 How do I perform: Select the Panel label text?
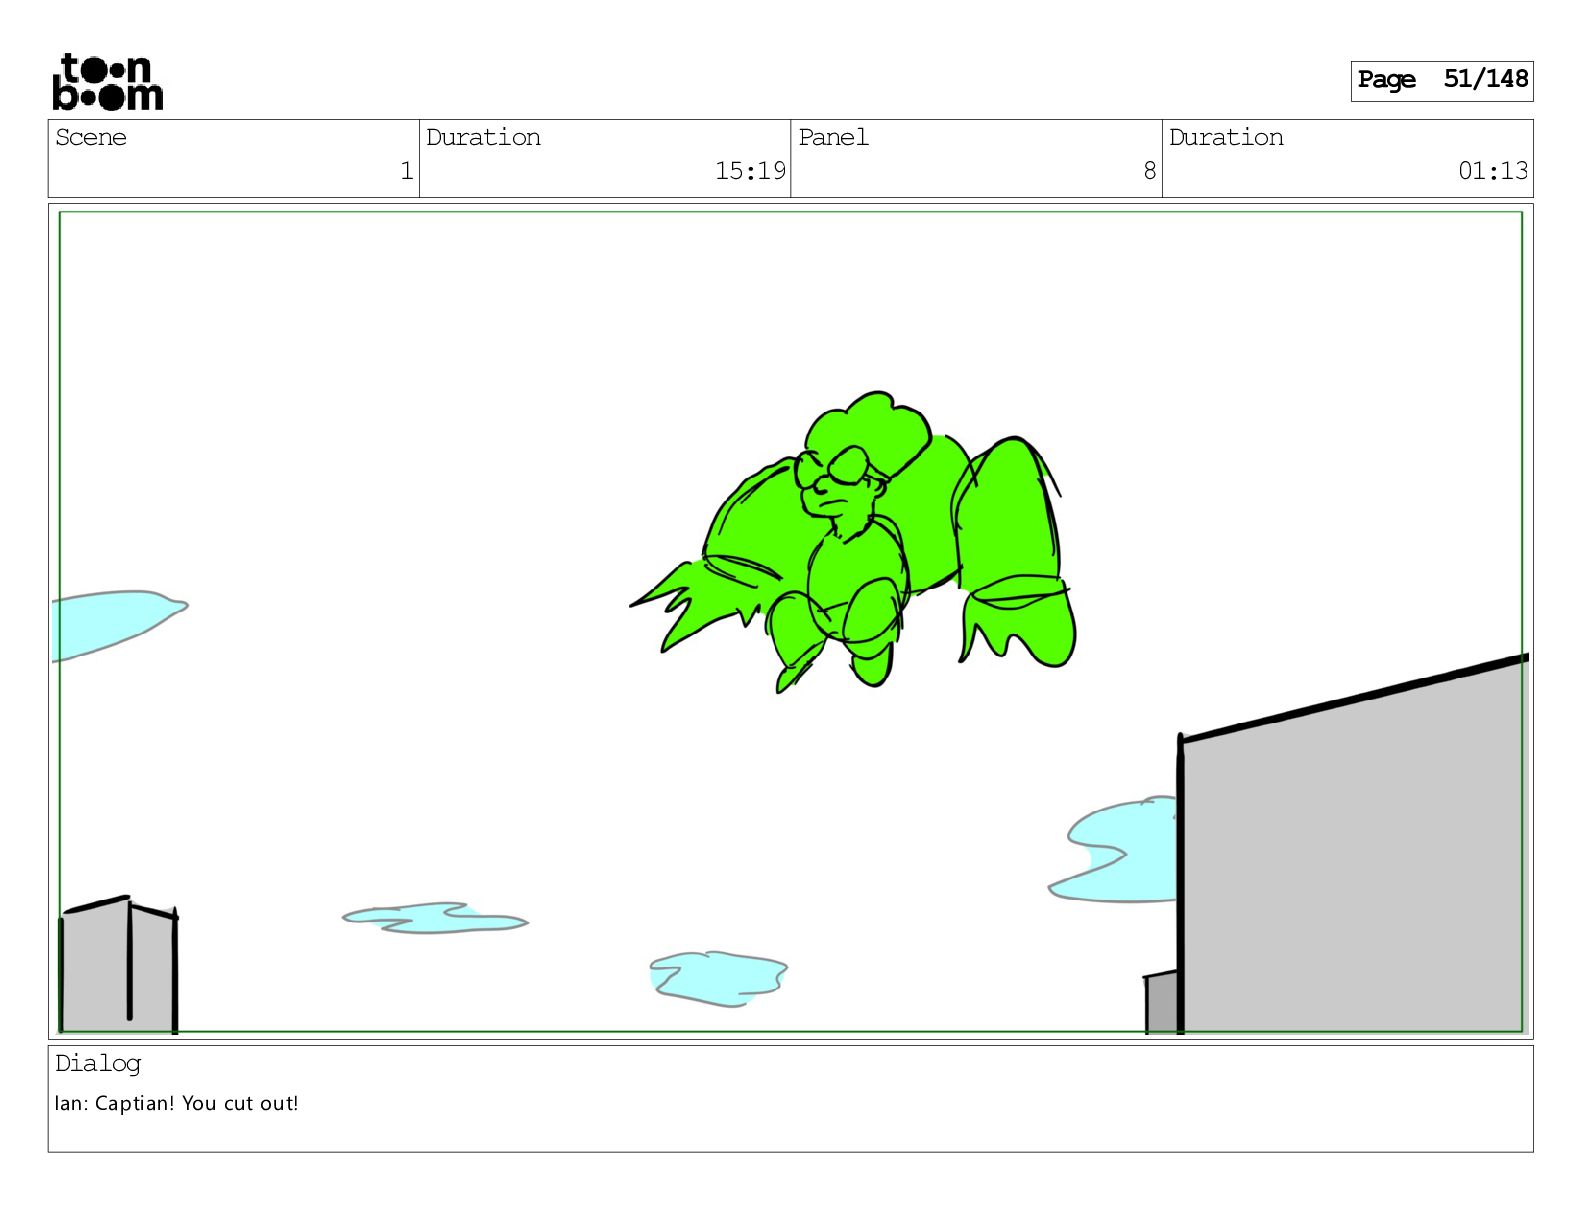coord(833,137)
